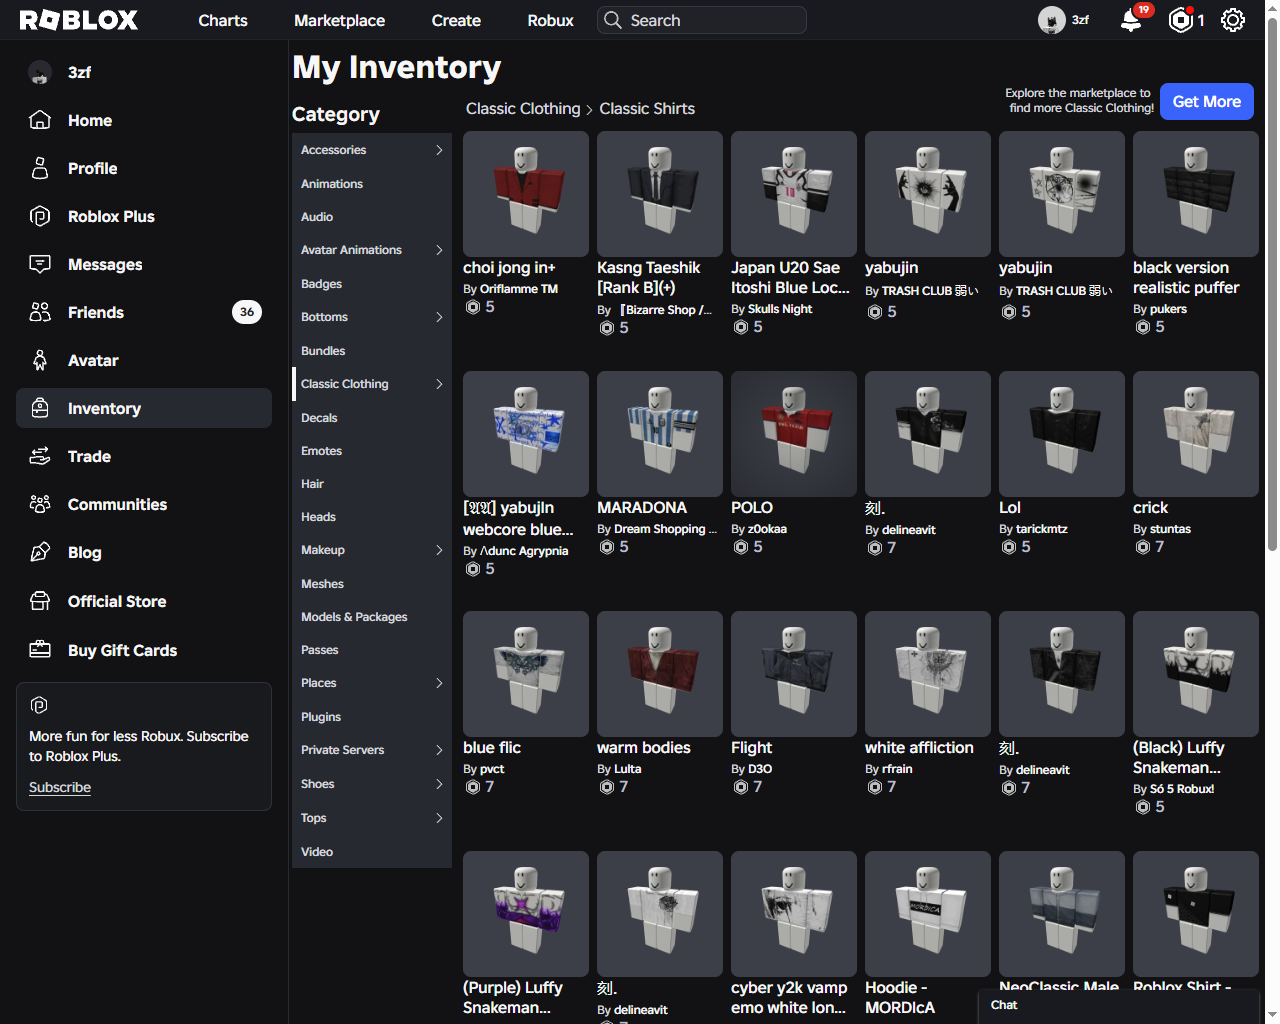Expand the Shoes category arrow
This screenshot has height=1024, width=1280.
439,784
